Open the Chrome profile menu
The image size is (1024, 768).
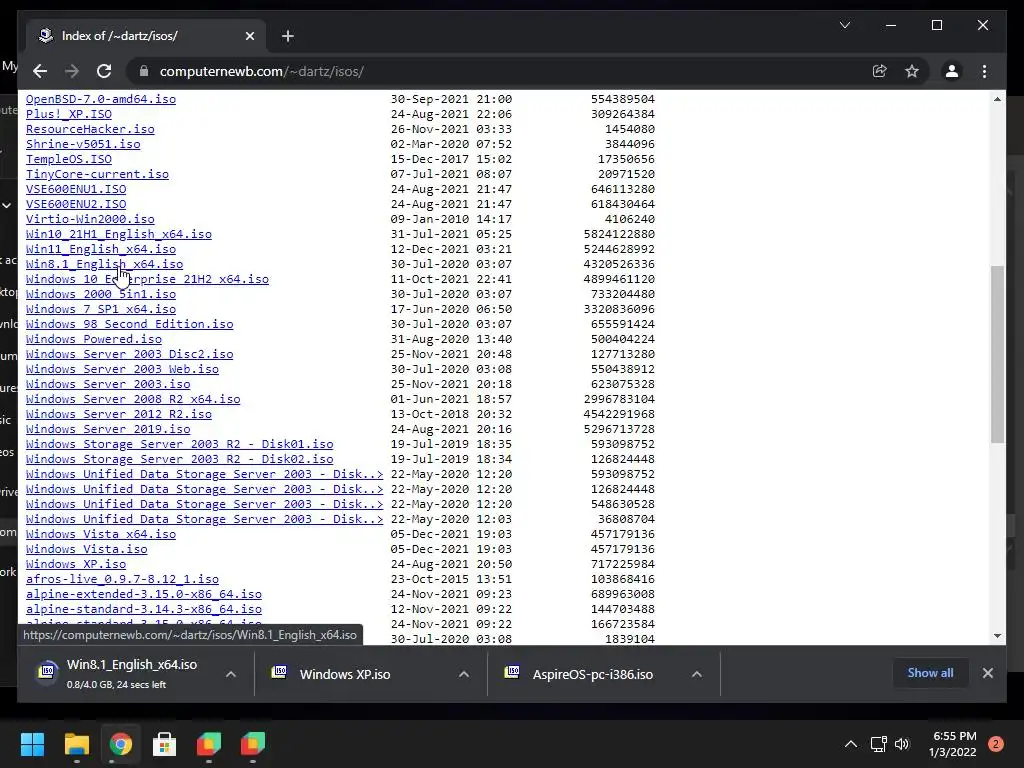(952, 71)
